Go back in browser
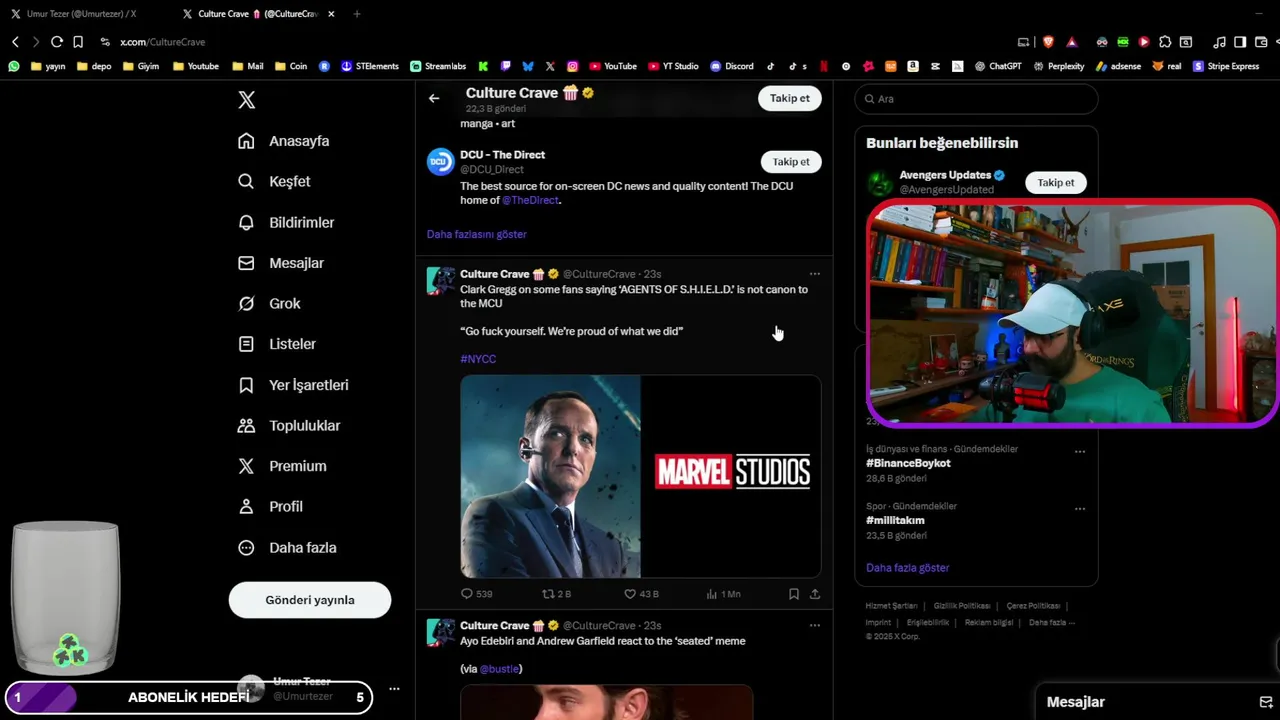This screenshot has height=720, width=1280. pos(15,42)
